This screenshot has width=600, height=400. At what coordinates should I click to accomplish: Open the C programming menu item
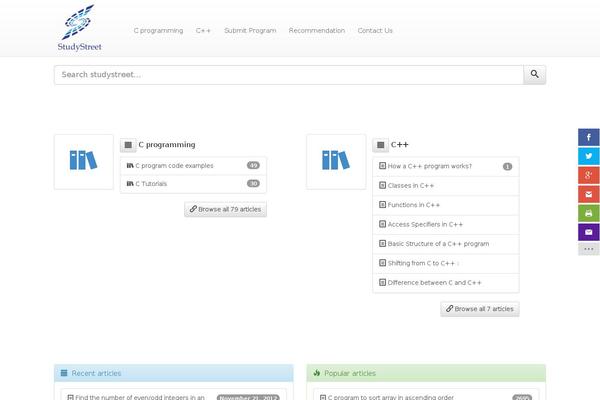point(158,31)
